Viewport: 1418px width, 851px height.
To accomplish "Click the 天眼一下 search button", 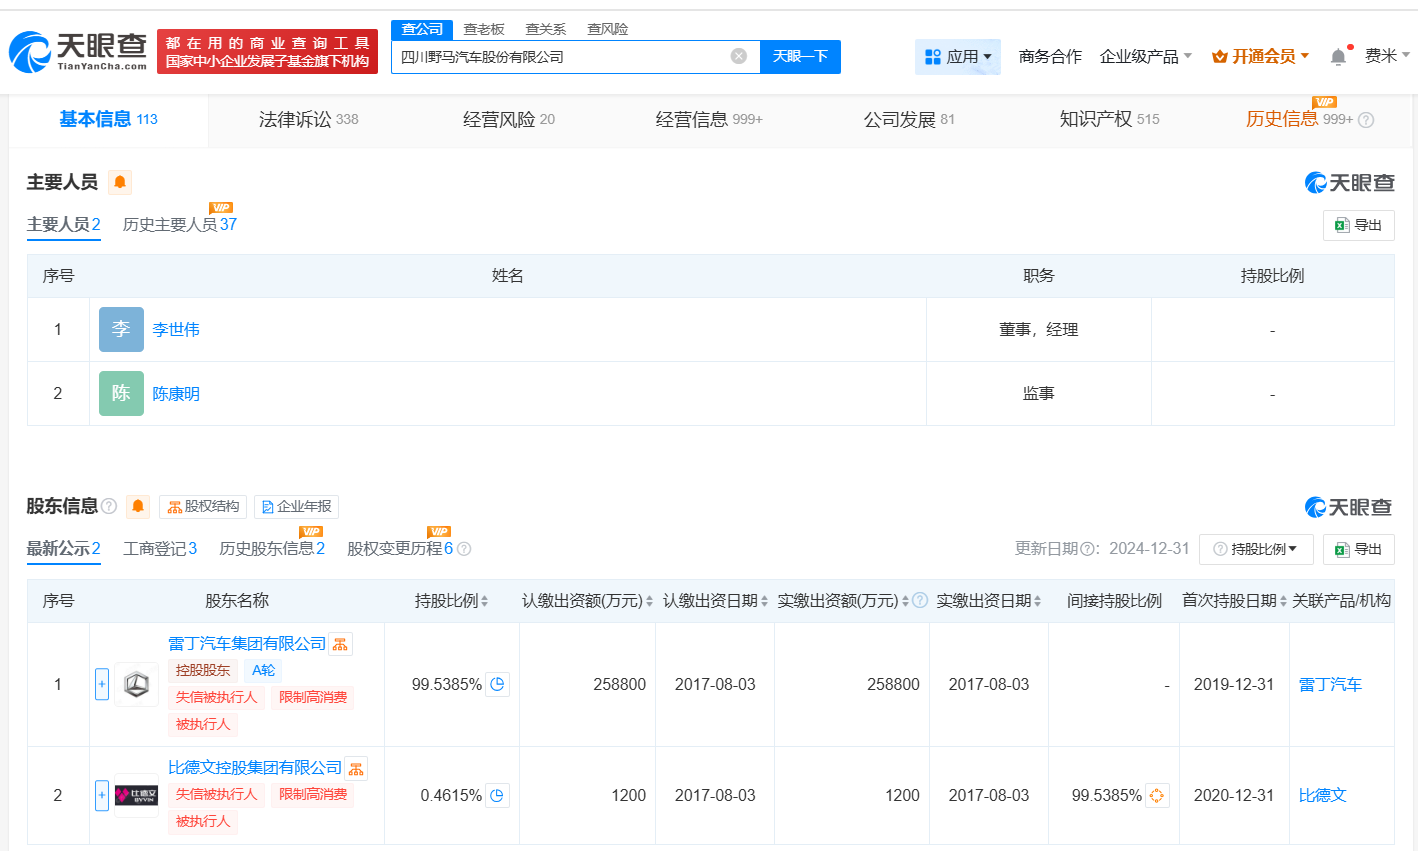I will [x=800, y=57].
